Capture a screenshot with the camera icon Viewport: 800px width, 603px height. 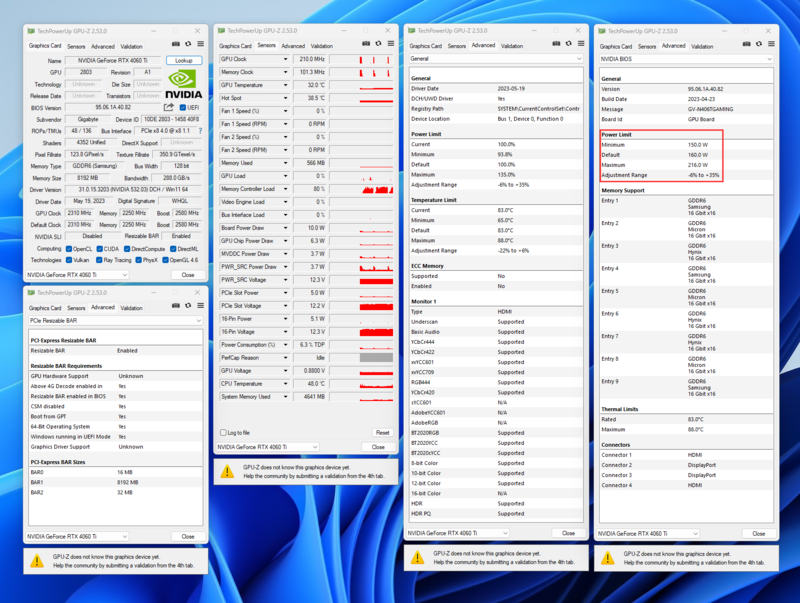[176, 44]
